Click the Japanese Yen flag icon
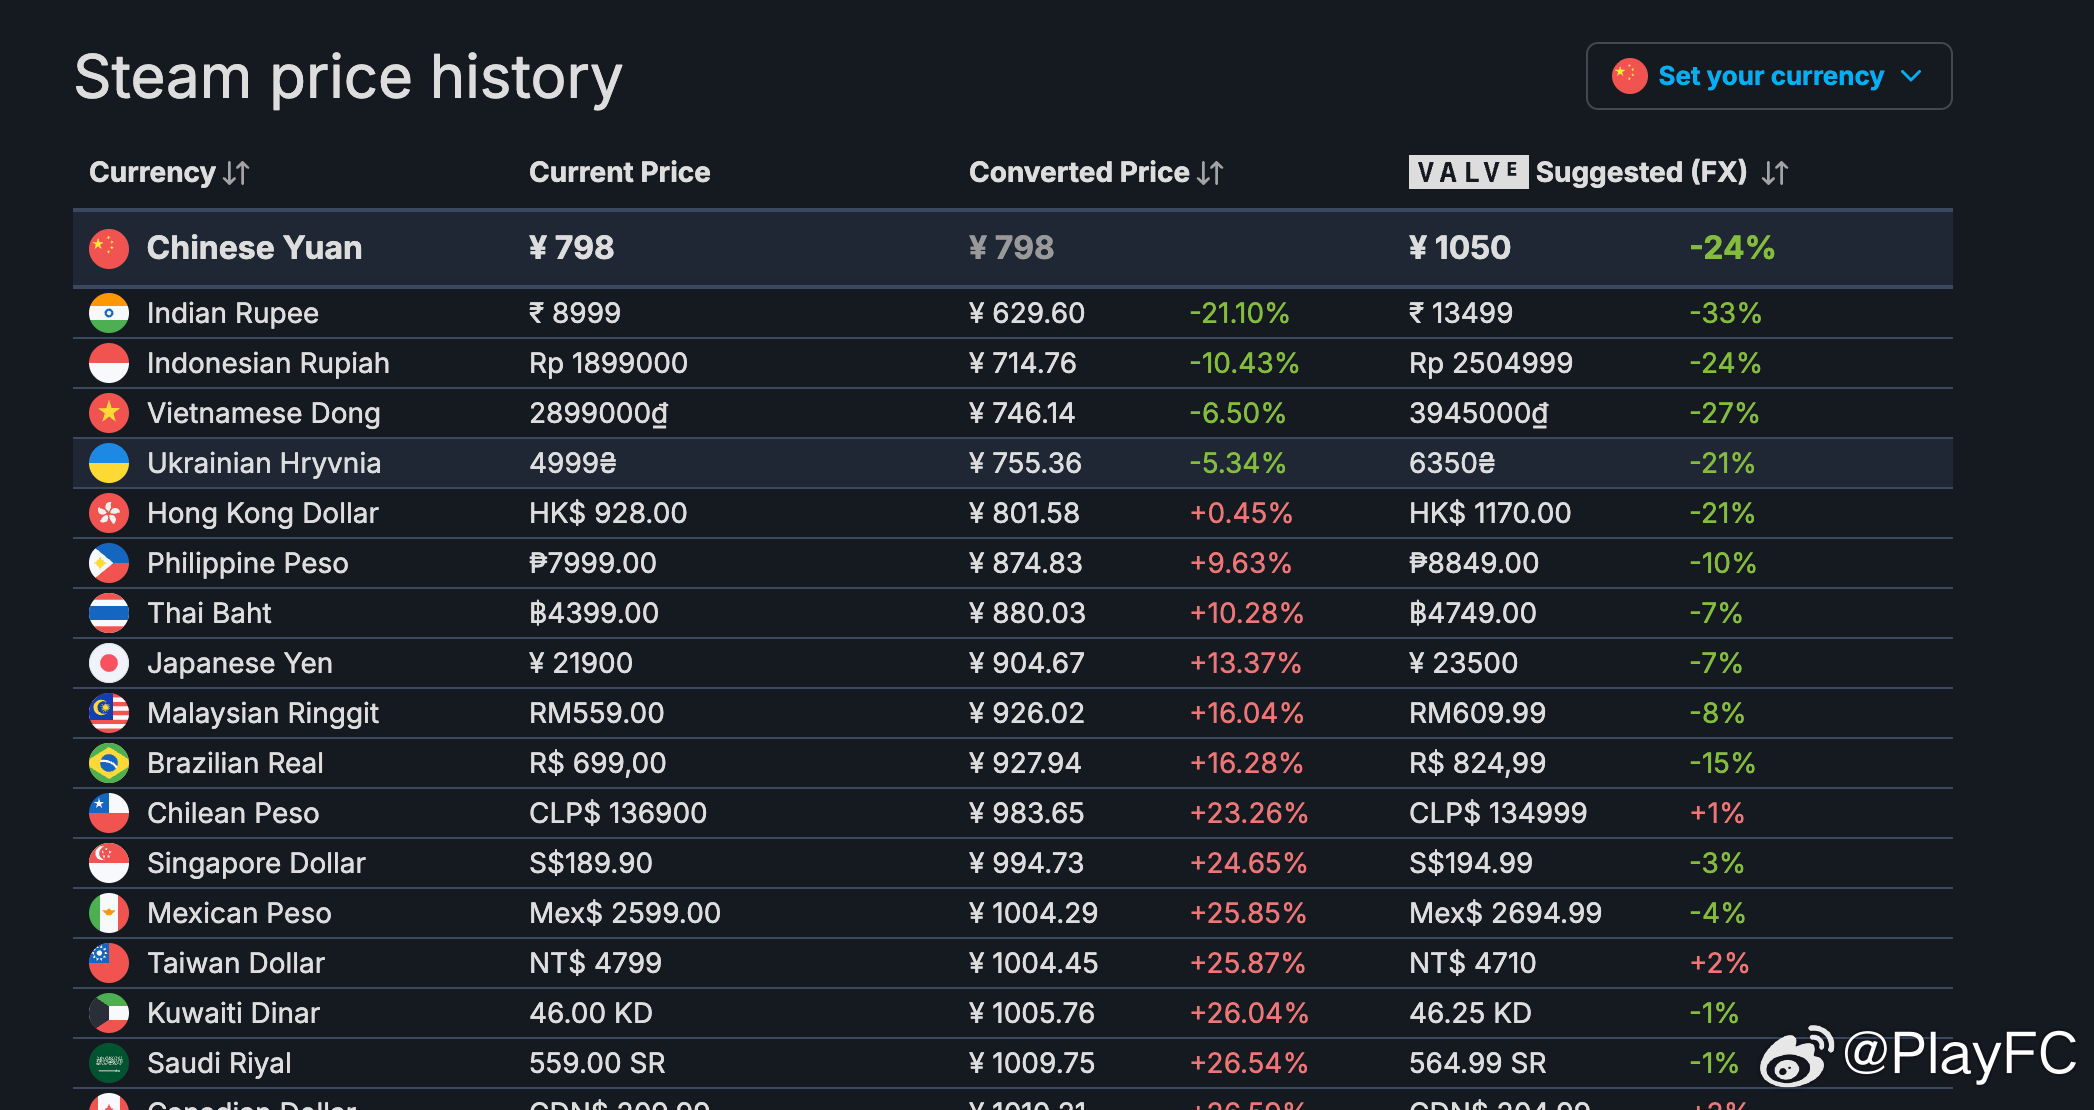The height and width of the screenshot is (1110, 2094). click(109, 663)
